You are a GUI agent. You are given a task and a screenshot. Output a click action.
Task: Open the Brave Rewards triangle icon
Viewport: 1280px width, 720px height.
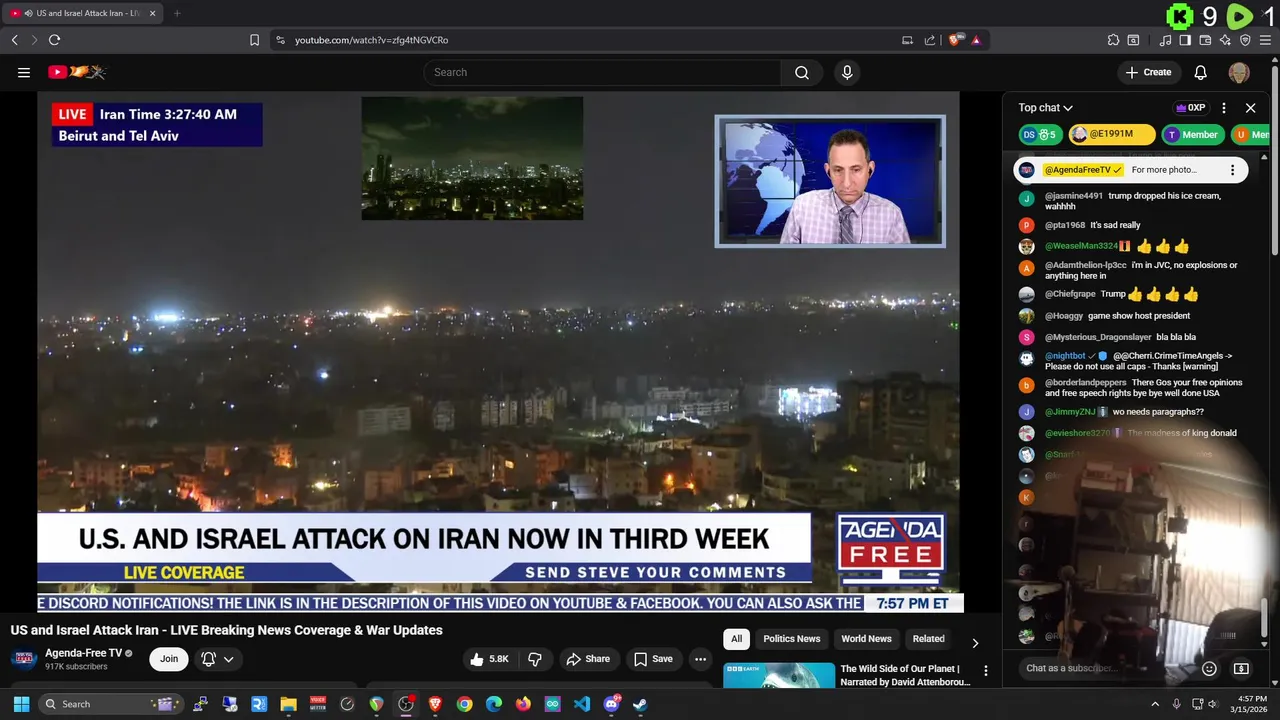coord(976,40)
